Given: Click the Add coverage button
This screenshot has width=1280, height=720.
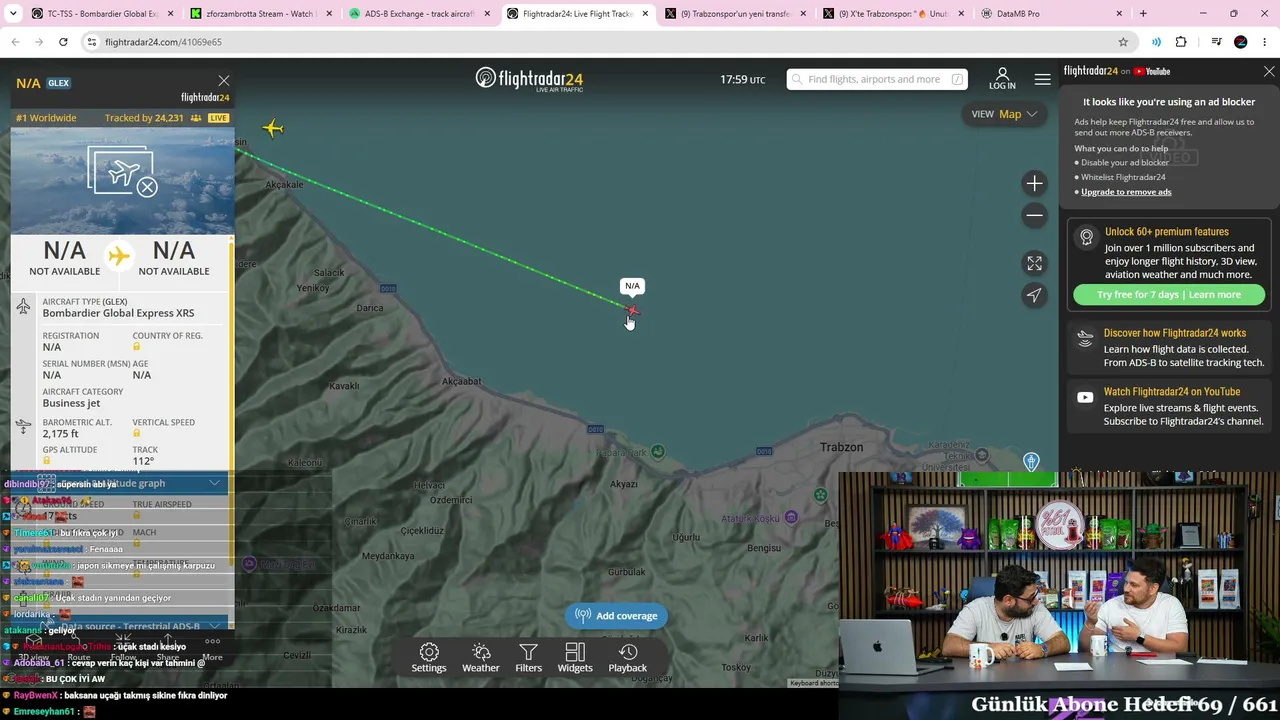Looking at the screenshot, I should pos(617,616).
